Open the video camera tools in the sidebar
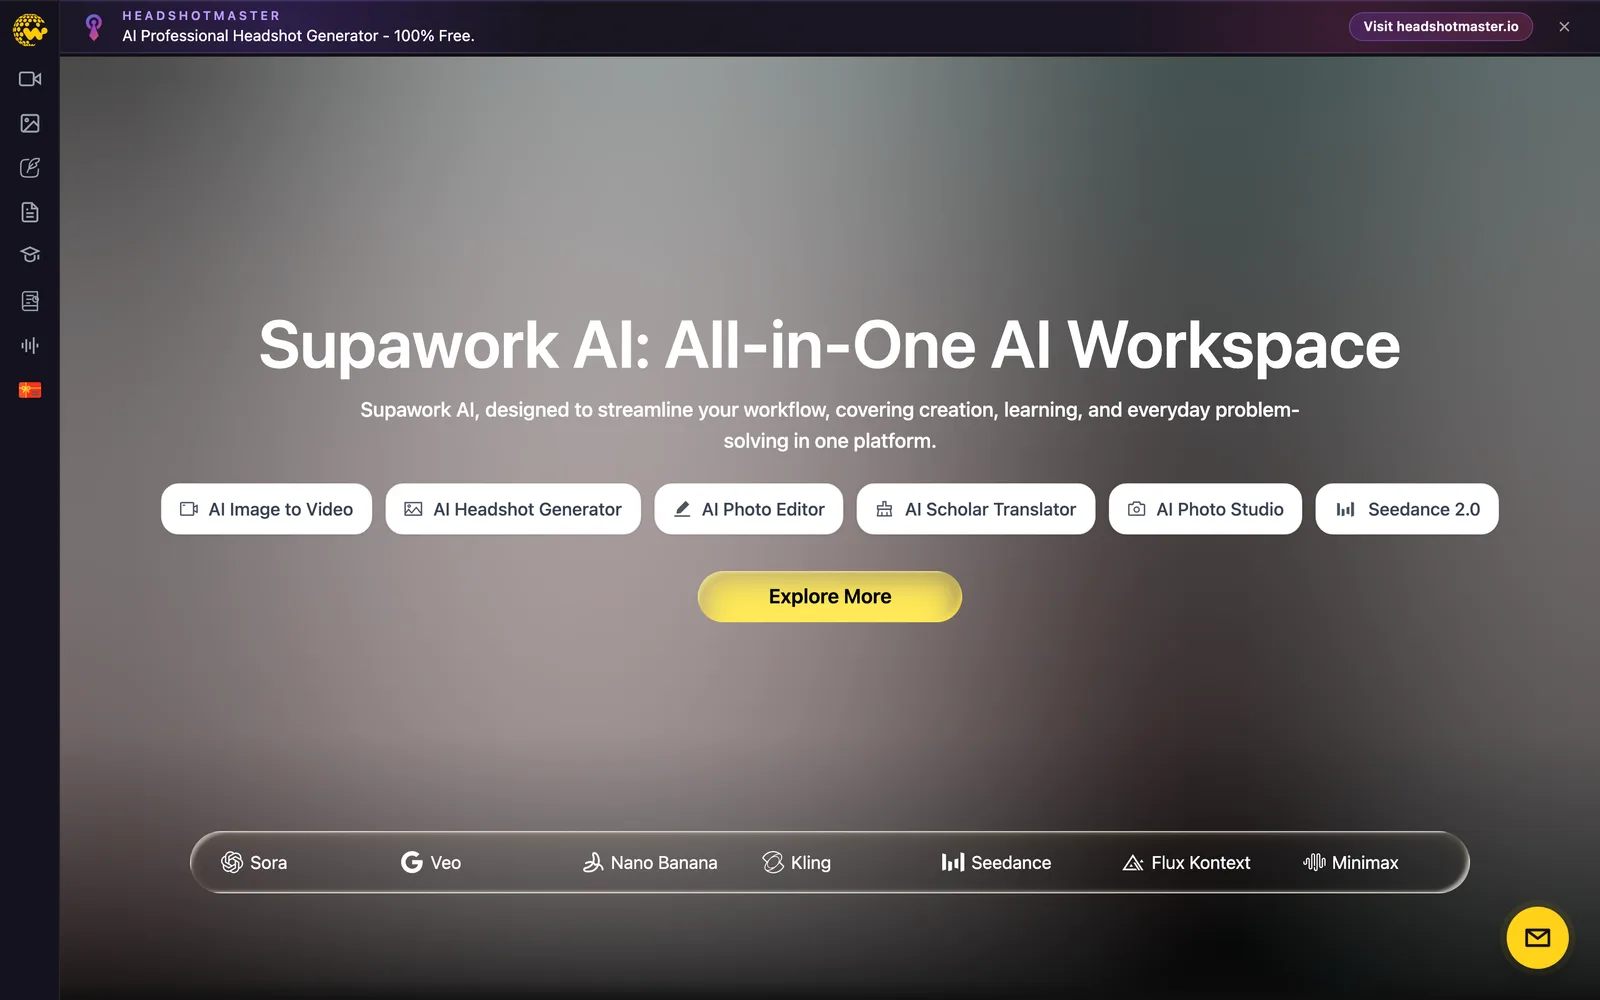Screen dimensions: 1600x1000 30,79
